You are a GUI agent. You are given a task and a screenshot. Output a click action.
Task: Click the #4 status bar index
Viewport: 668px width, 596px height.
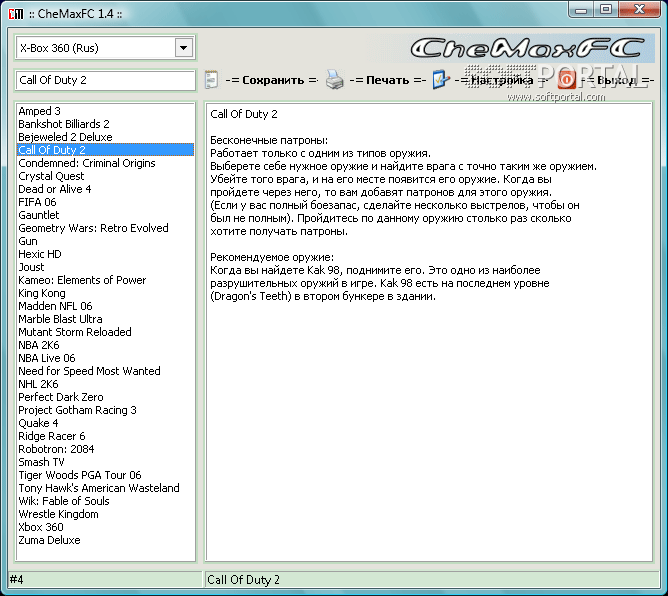(17, 579)
